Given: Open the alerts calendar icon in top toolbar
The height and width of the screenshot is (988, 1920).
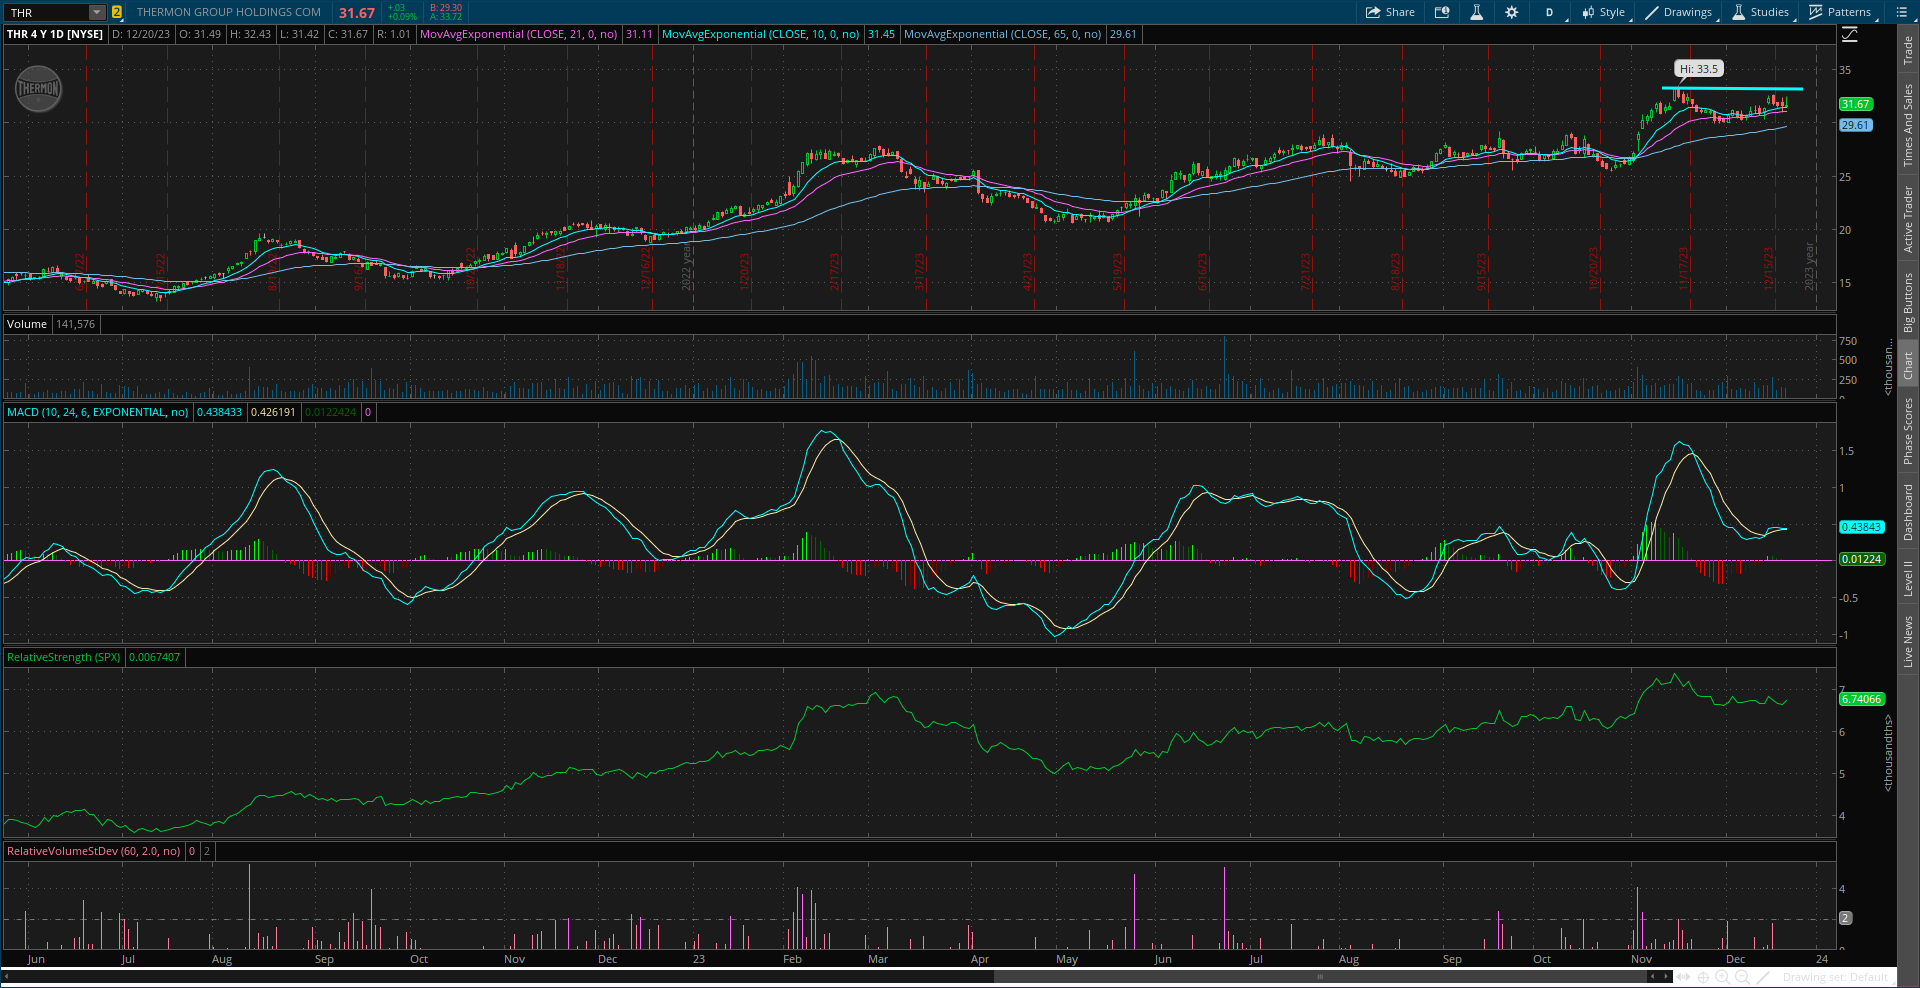Looking at the screenshot, I should (x=1442, y=12).
